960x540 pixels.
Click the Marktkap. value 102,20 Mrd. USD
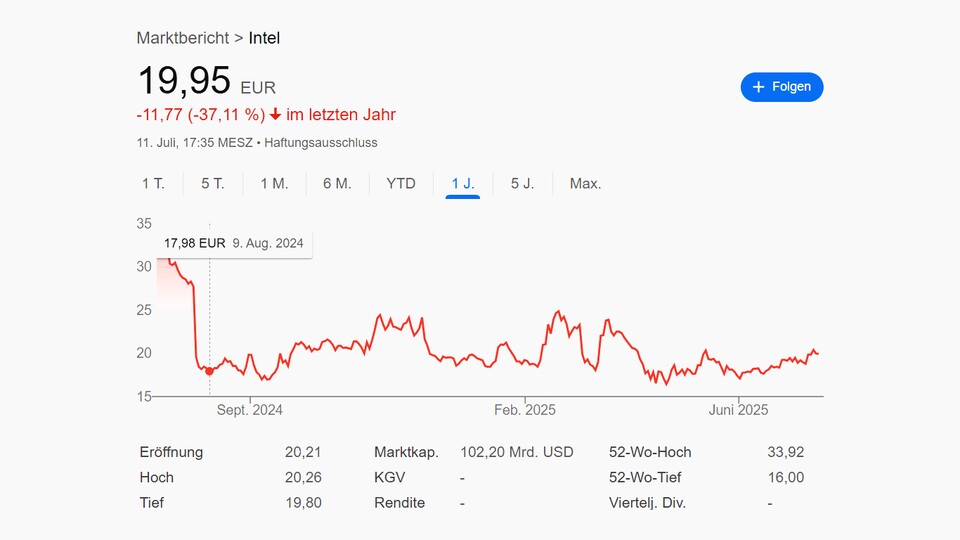pyautogui.click(x=517, y=452)
